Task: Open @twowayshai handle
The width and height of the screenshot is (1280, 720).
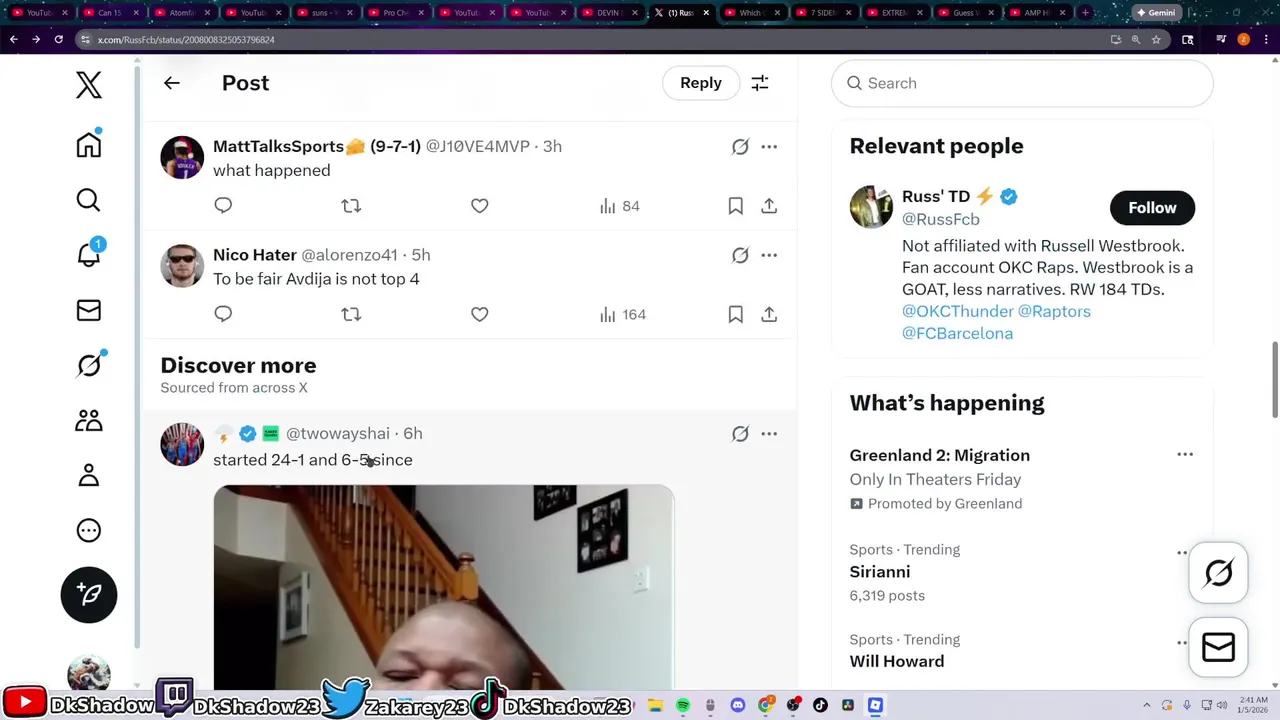Action: [x=338, y=434]
